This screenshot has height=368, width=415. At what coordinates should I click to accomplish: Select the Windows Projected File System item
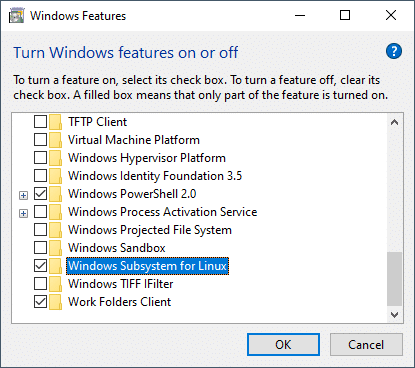coord(150,230)
